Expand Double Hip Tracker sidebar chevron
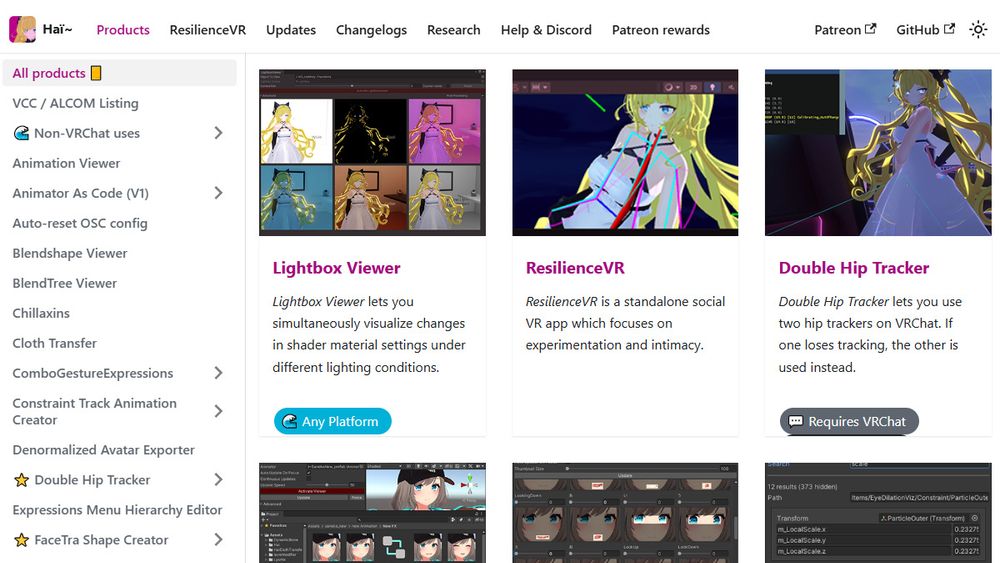Viewport: 1000px width, 563px height. [218, 479]
